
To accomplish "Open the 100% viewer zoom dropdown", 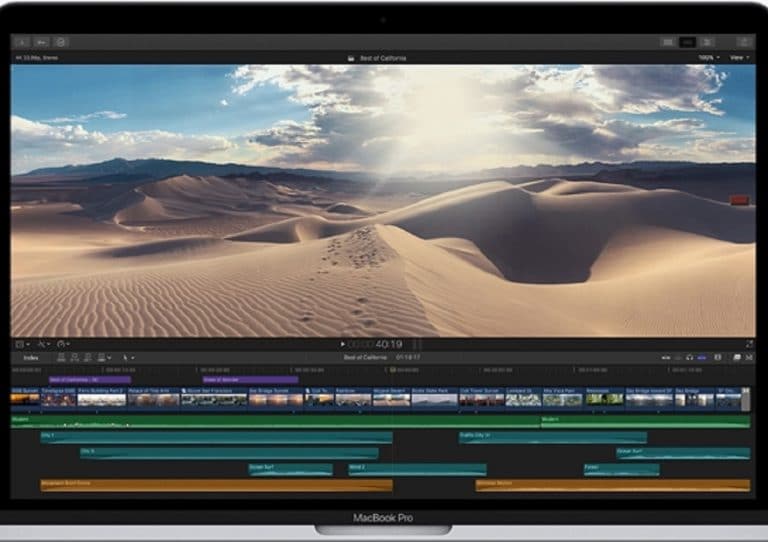I will pos(708,58).
